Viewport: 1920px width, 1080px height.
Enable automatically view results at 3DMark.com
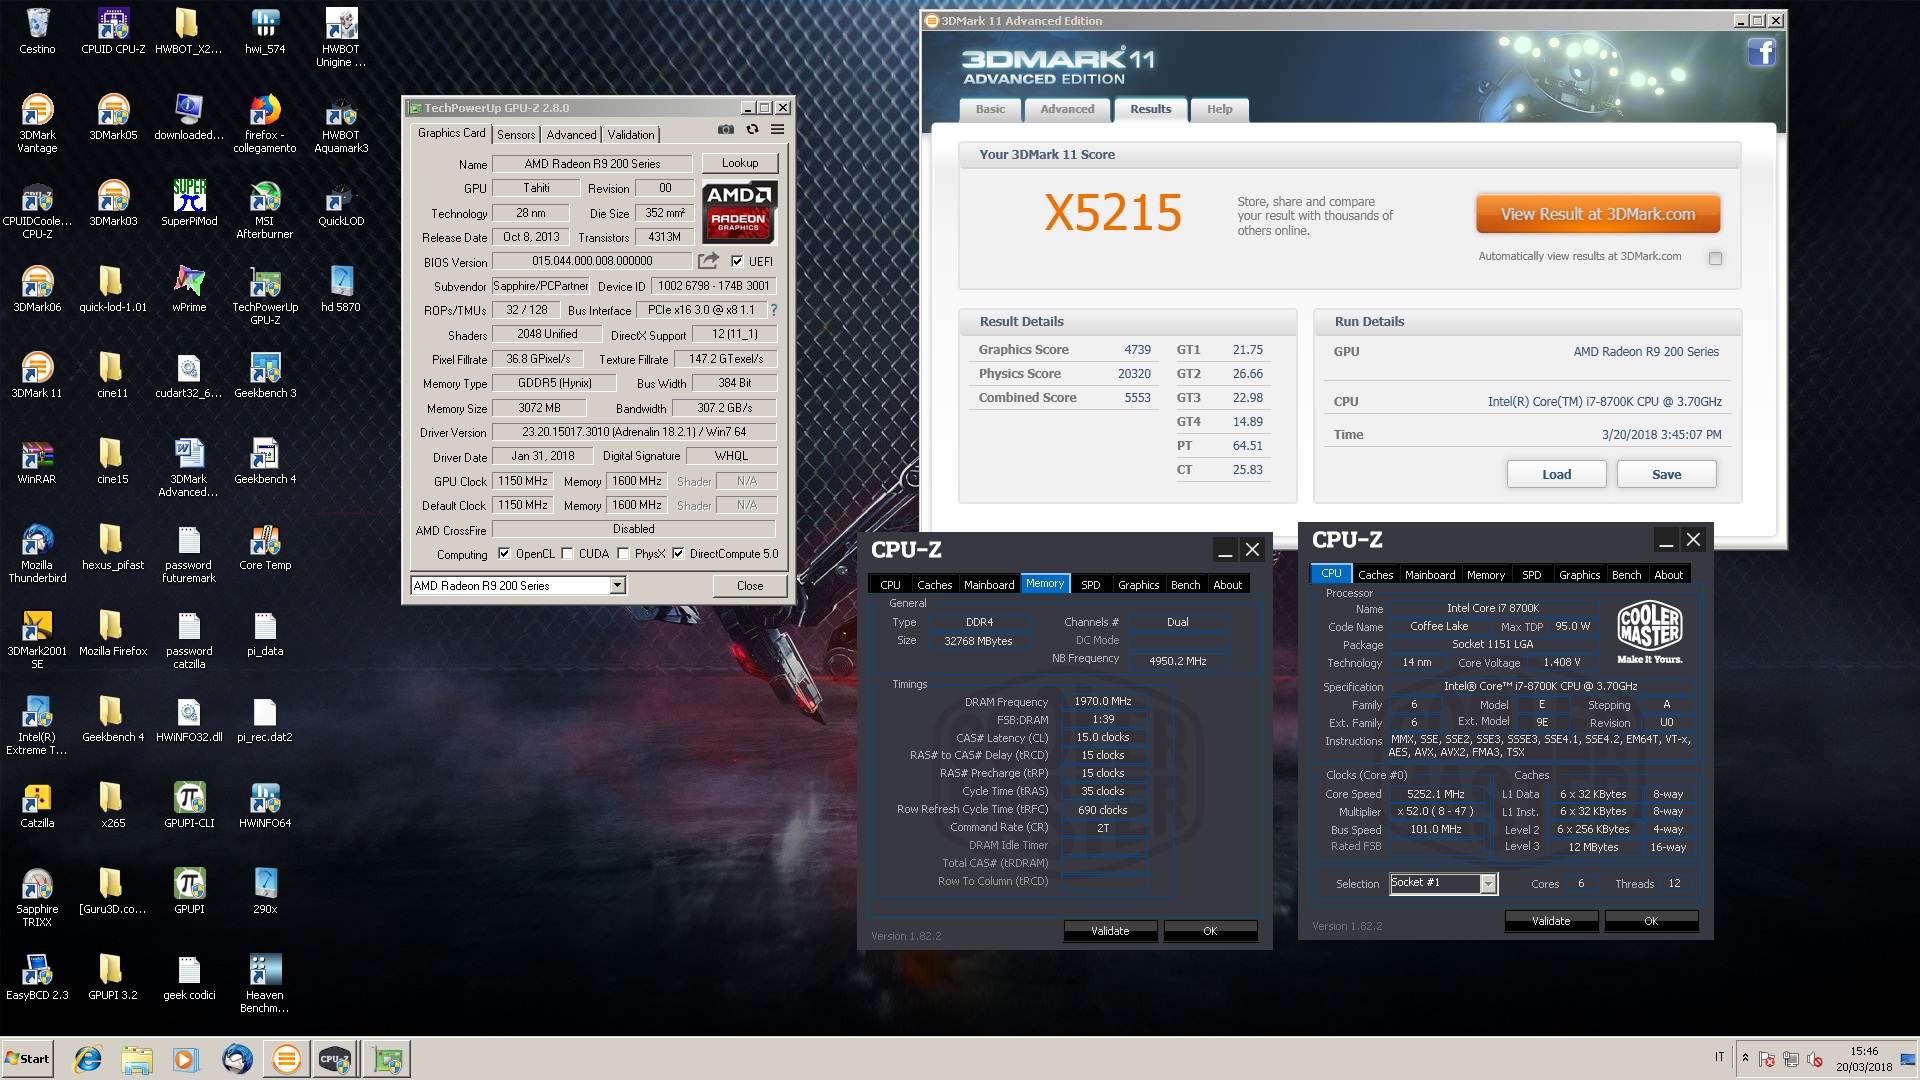1715,258
